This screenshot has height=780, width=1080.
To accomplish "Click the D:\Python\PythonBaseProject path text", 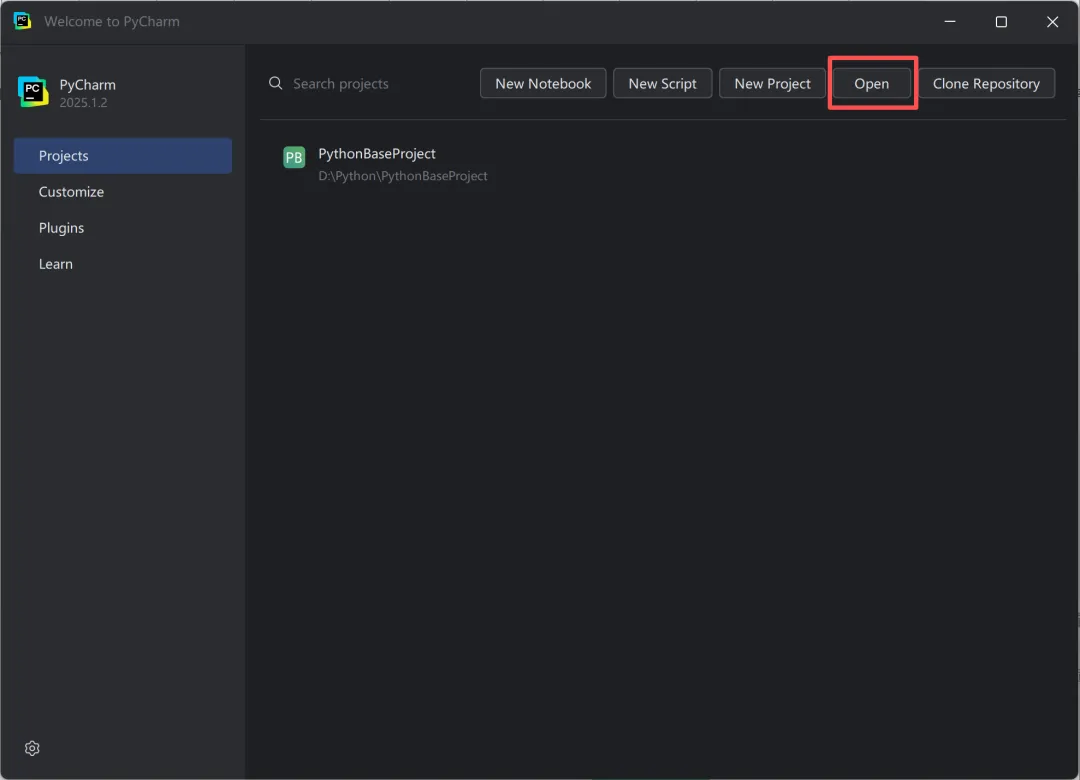I will (403, 176).
